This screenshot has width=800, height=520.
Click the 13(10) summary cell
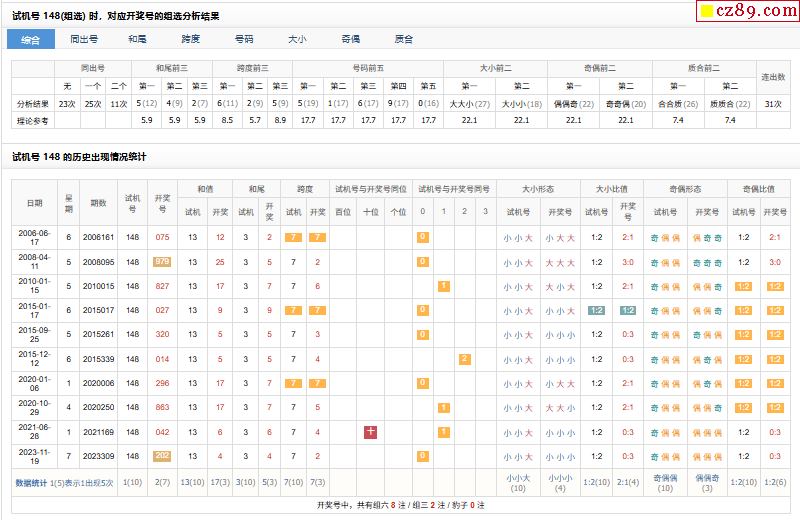coord(192,482)
